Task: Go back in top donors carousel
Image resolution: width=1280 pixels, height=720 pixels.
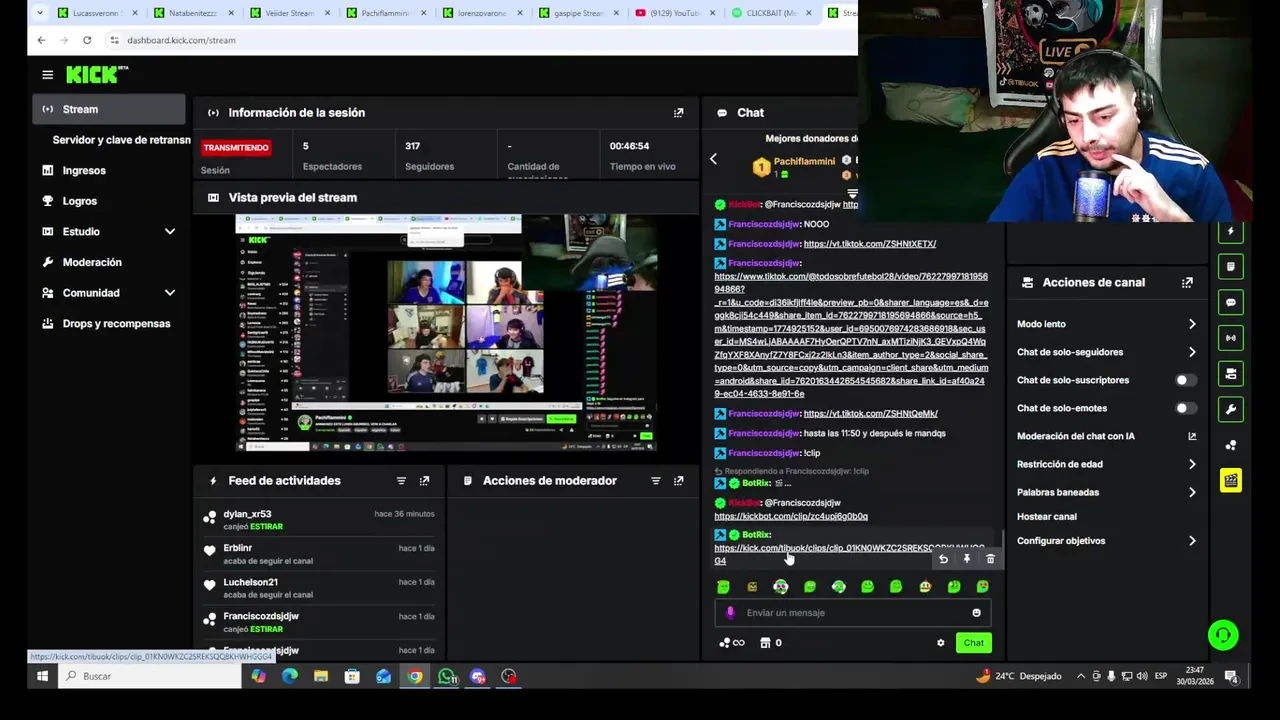Action: [x=713, y=159]
